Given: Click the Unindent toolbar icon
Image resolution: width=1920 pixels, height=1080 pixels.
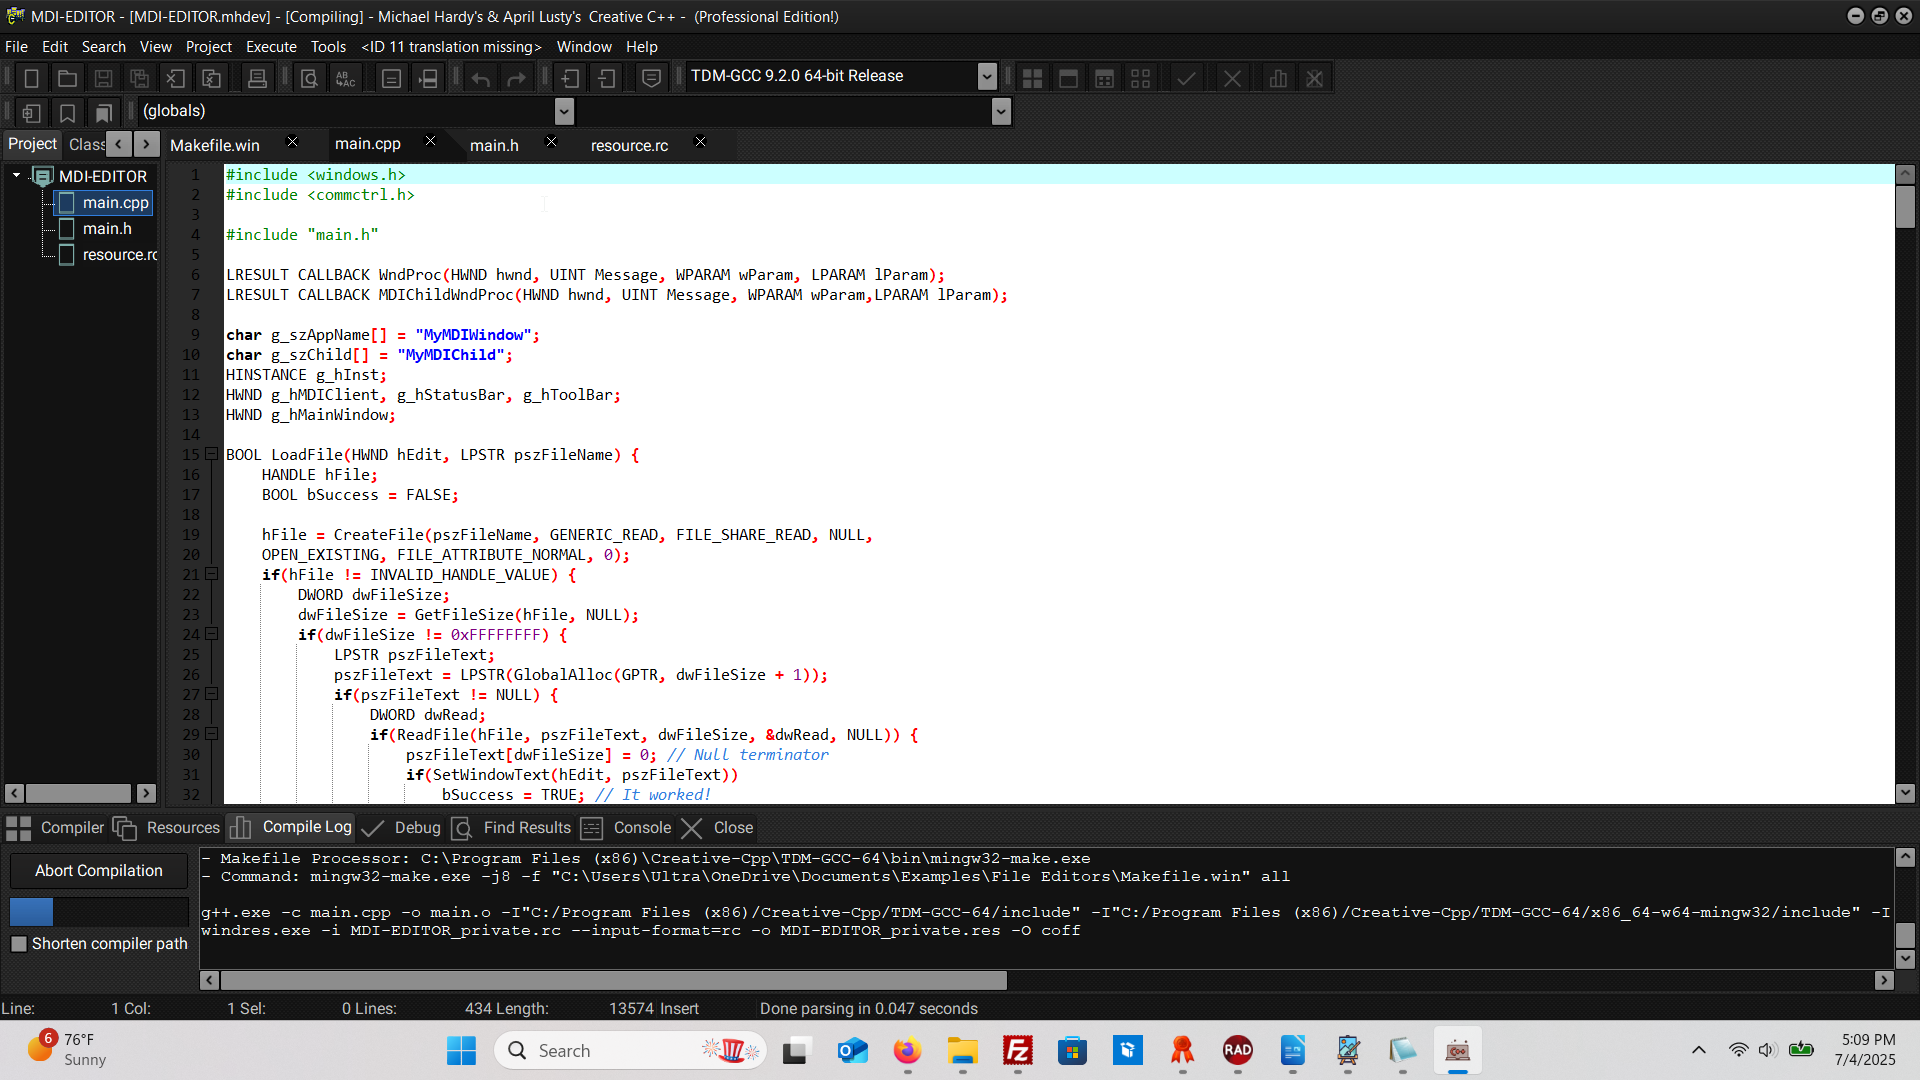Looking at the screenshot, I should tap(606, 78).
